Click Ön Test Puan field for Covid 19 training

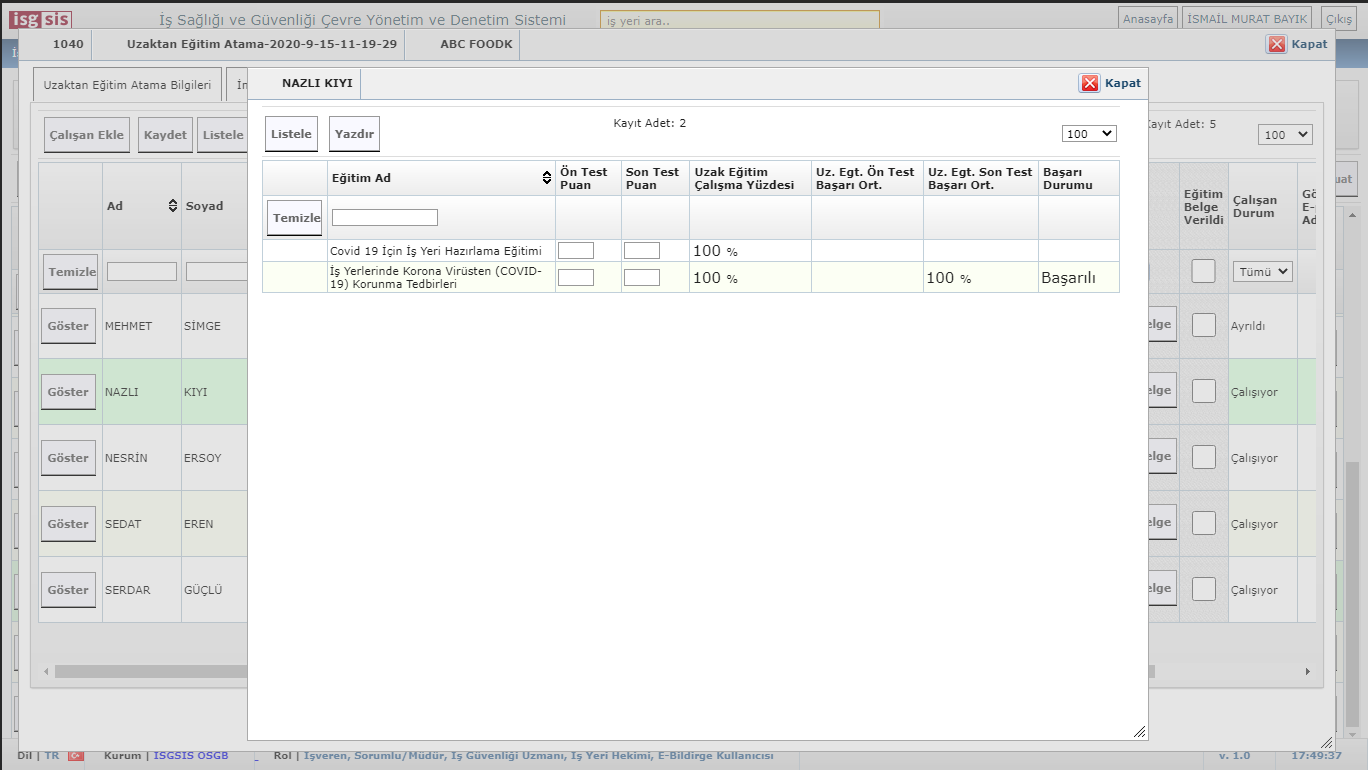click(x=576, y=250)
